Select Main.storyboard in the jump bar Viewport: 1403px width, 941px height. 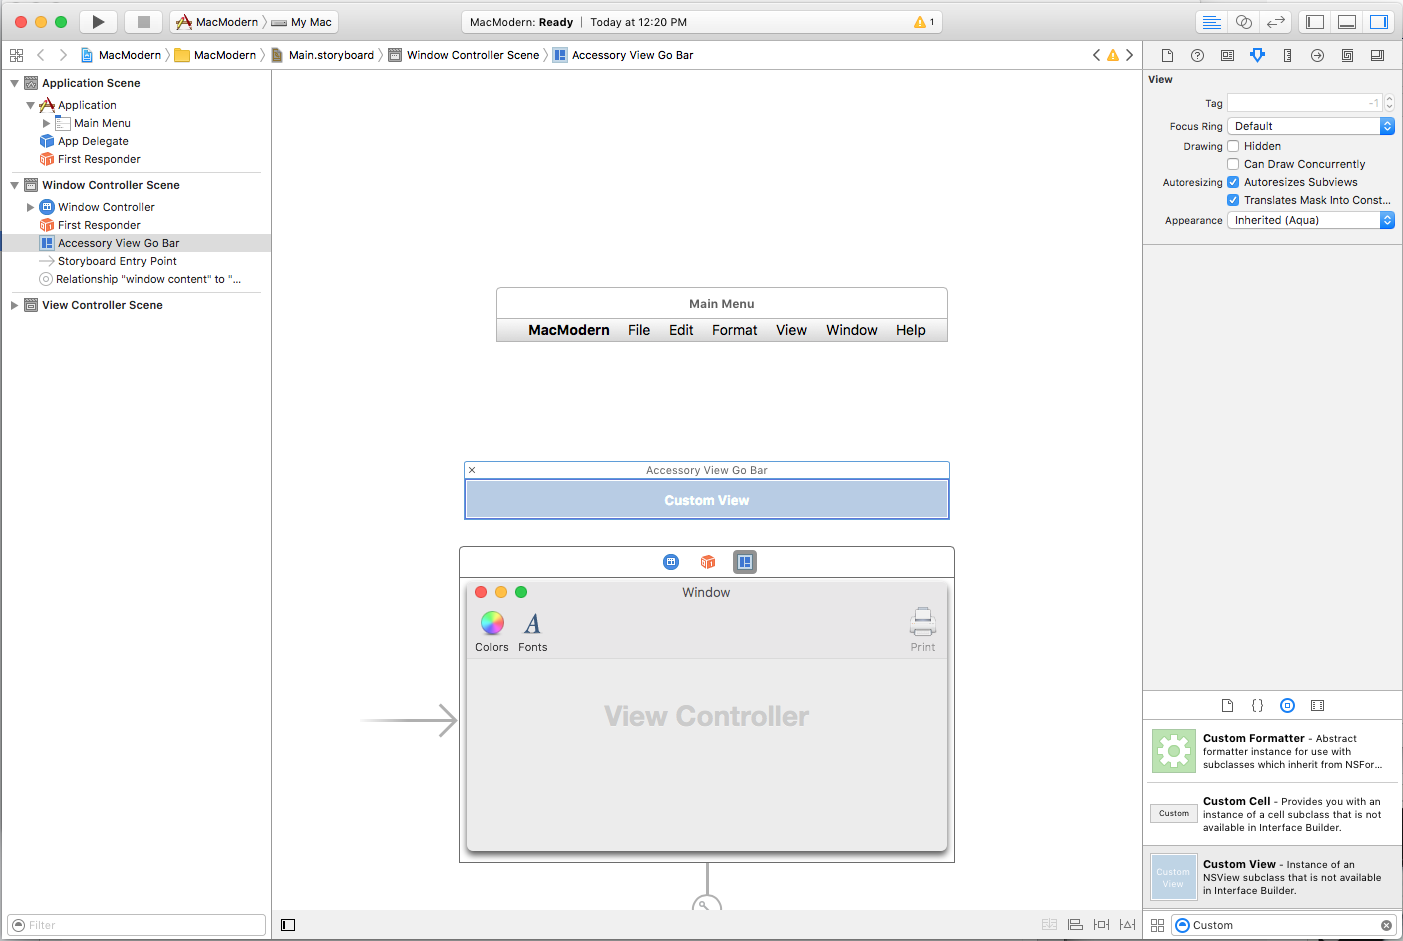click(x=330, y=55)
